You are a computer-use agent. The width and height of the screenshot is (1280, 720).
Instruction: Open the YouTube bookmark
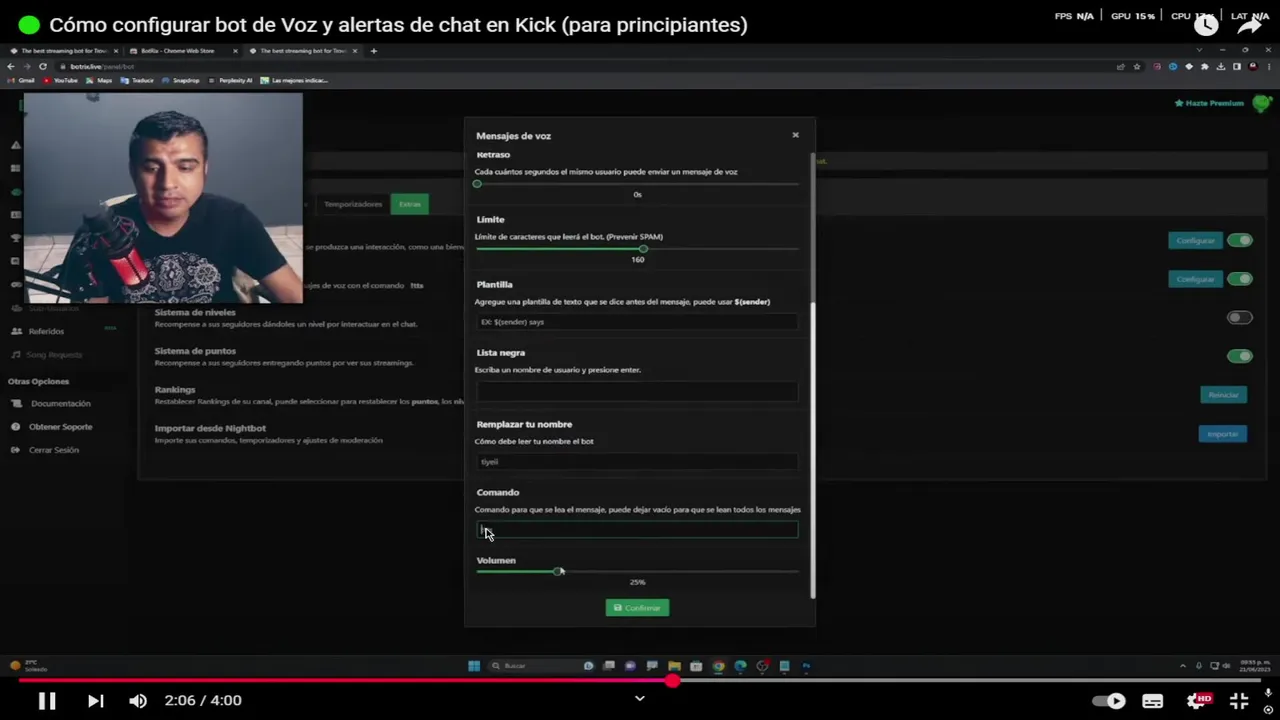point(62,80)
